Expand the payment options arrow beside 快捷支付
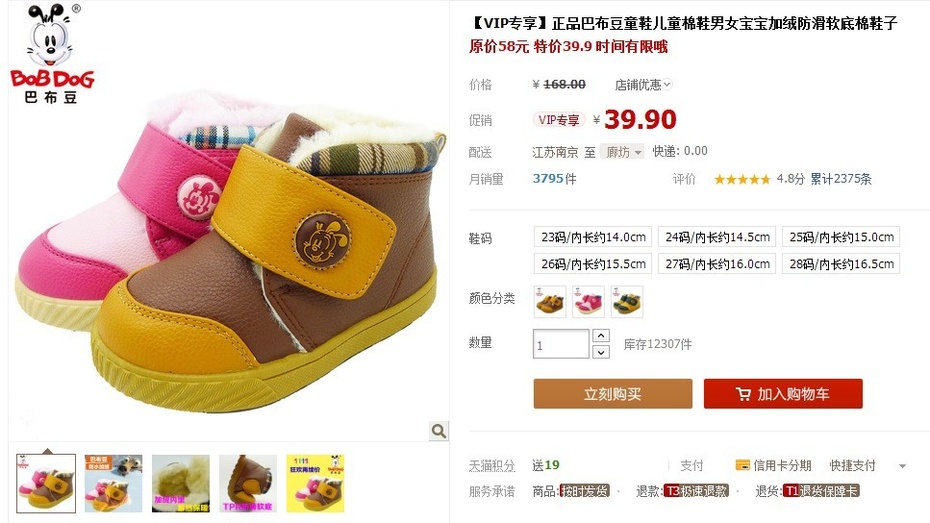The image size is (930, 523). click(x=902, y=466)
